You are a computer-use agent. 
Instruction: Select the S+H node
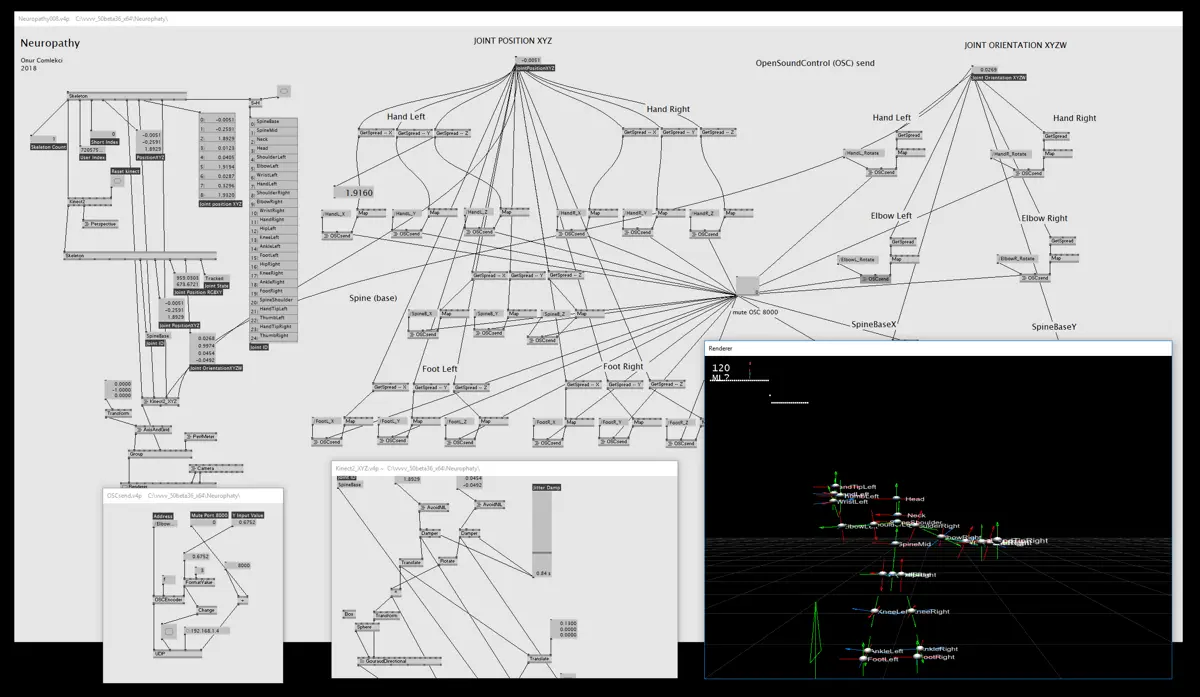[x=256, y=102]
